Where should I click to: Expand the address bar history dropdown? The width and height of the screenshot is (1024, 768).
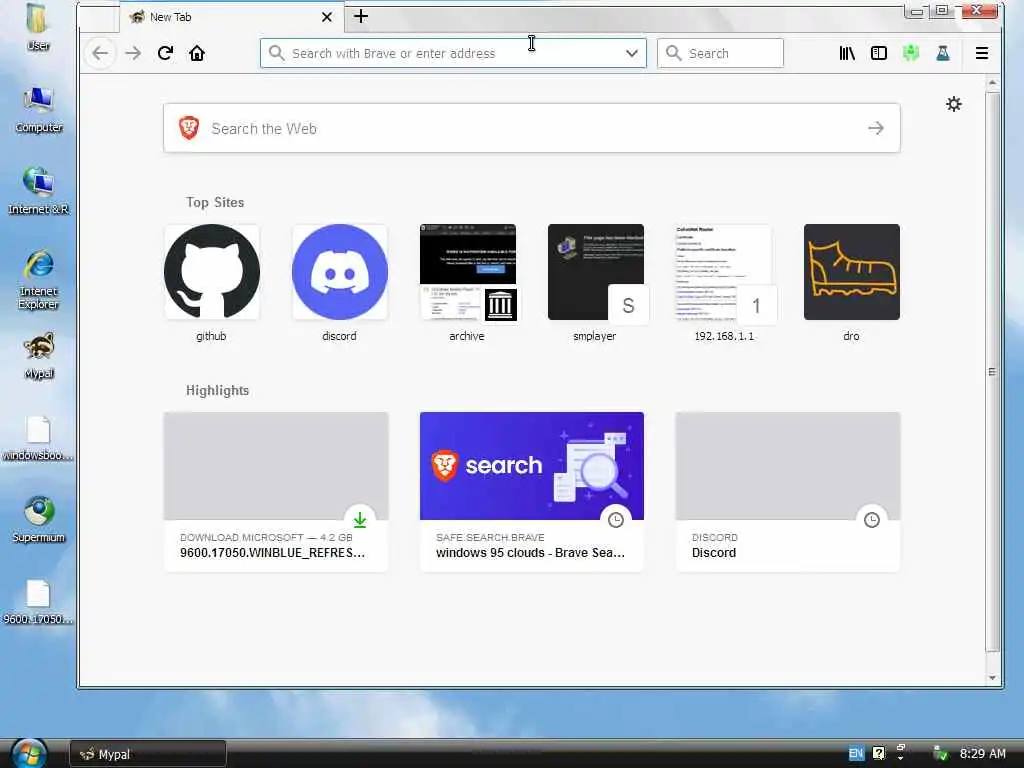[x=632, y=53]
